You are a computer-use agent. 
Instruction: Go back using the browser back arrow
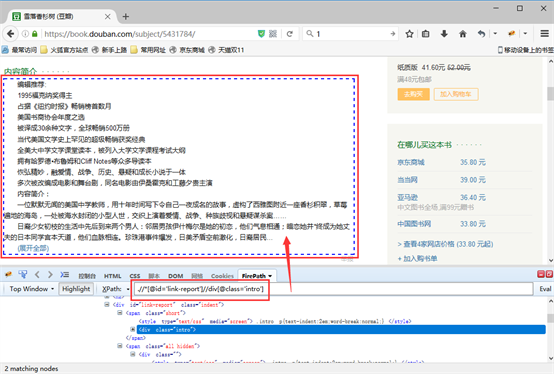pos(11,34)
